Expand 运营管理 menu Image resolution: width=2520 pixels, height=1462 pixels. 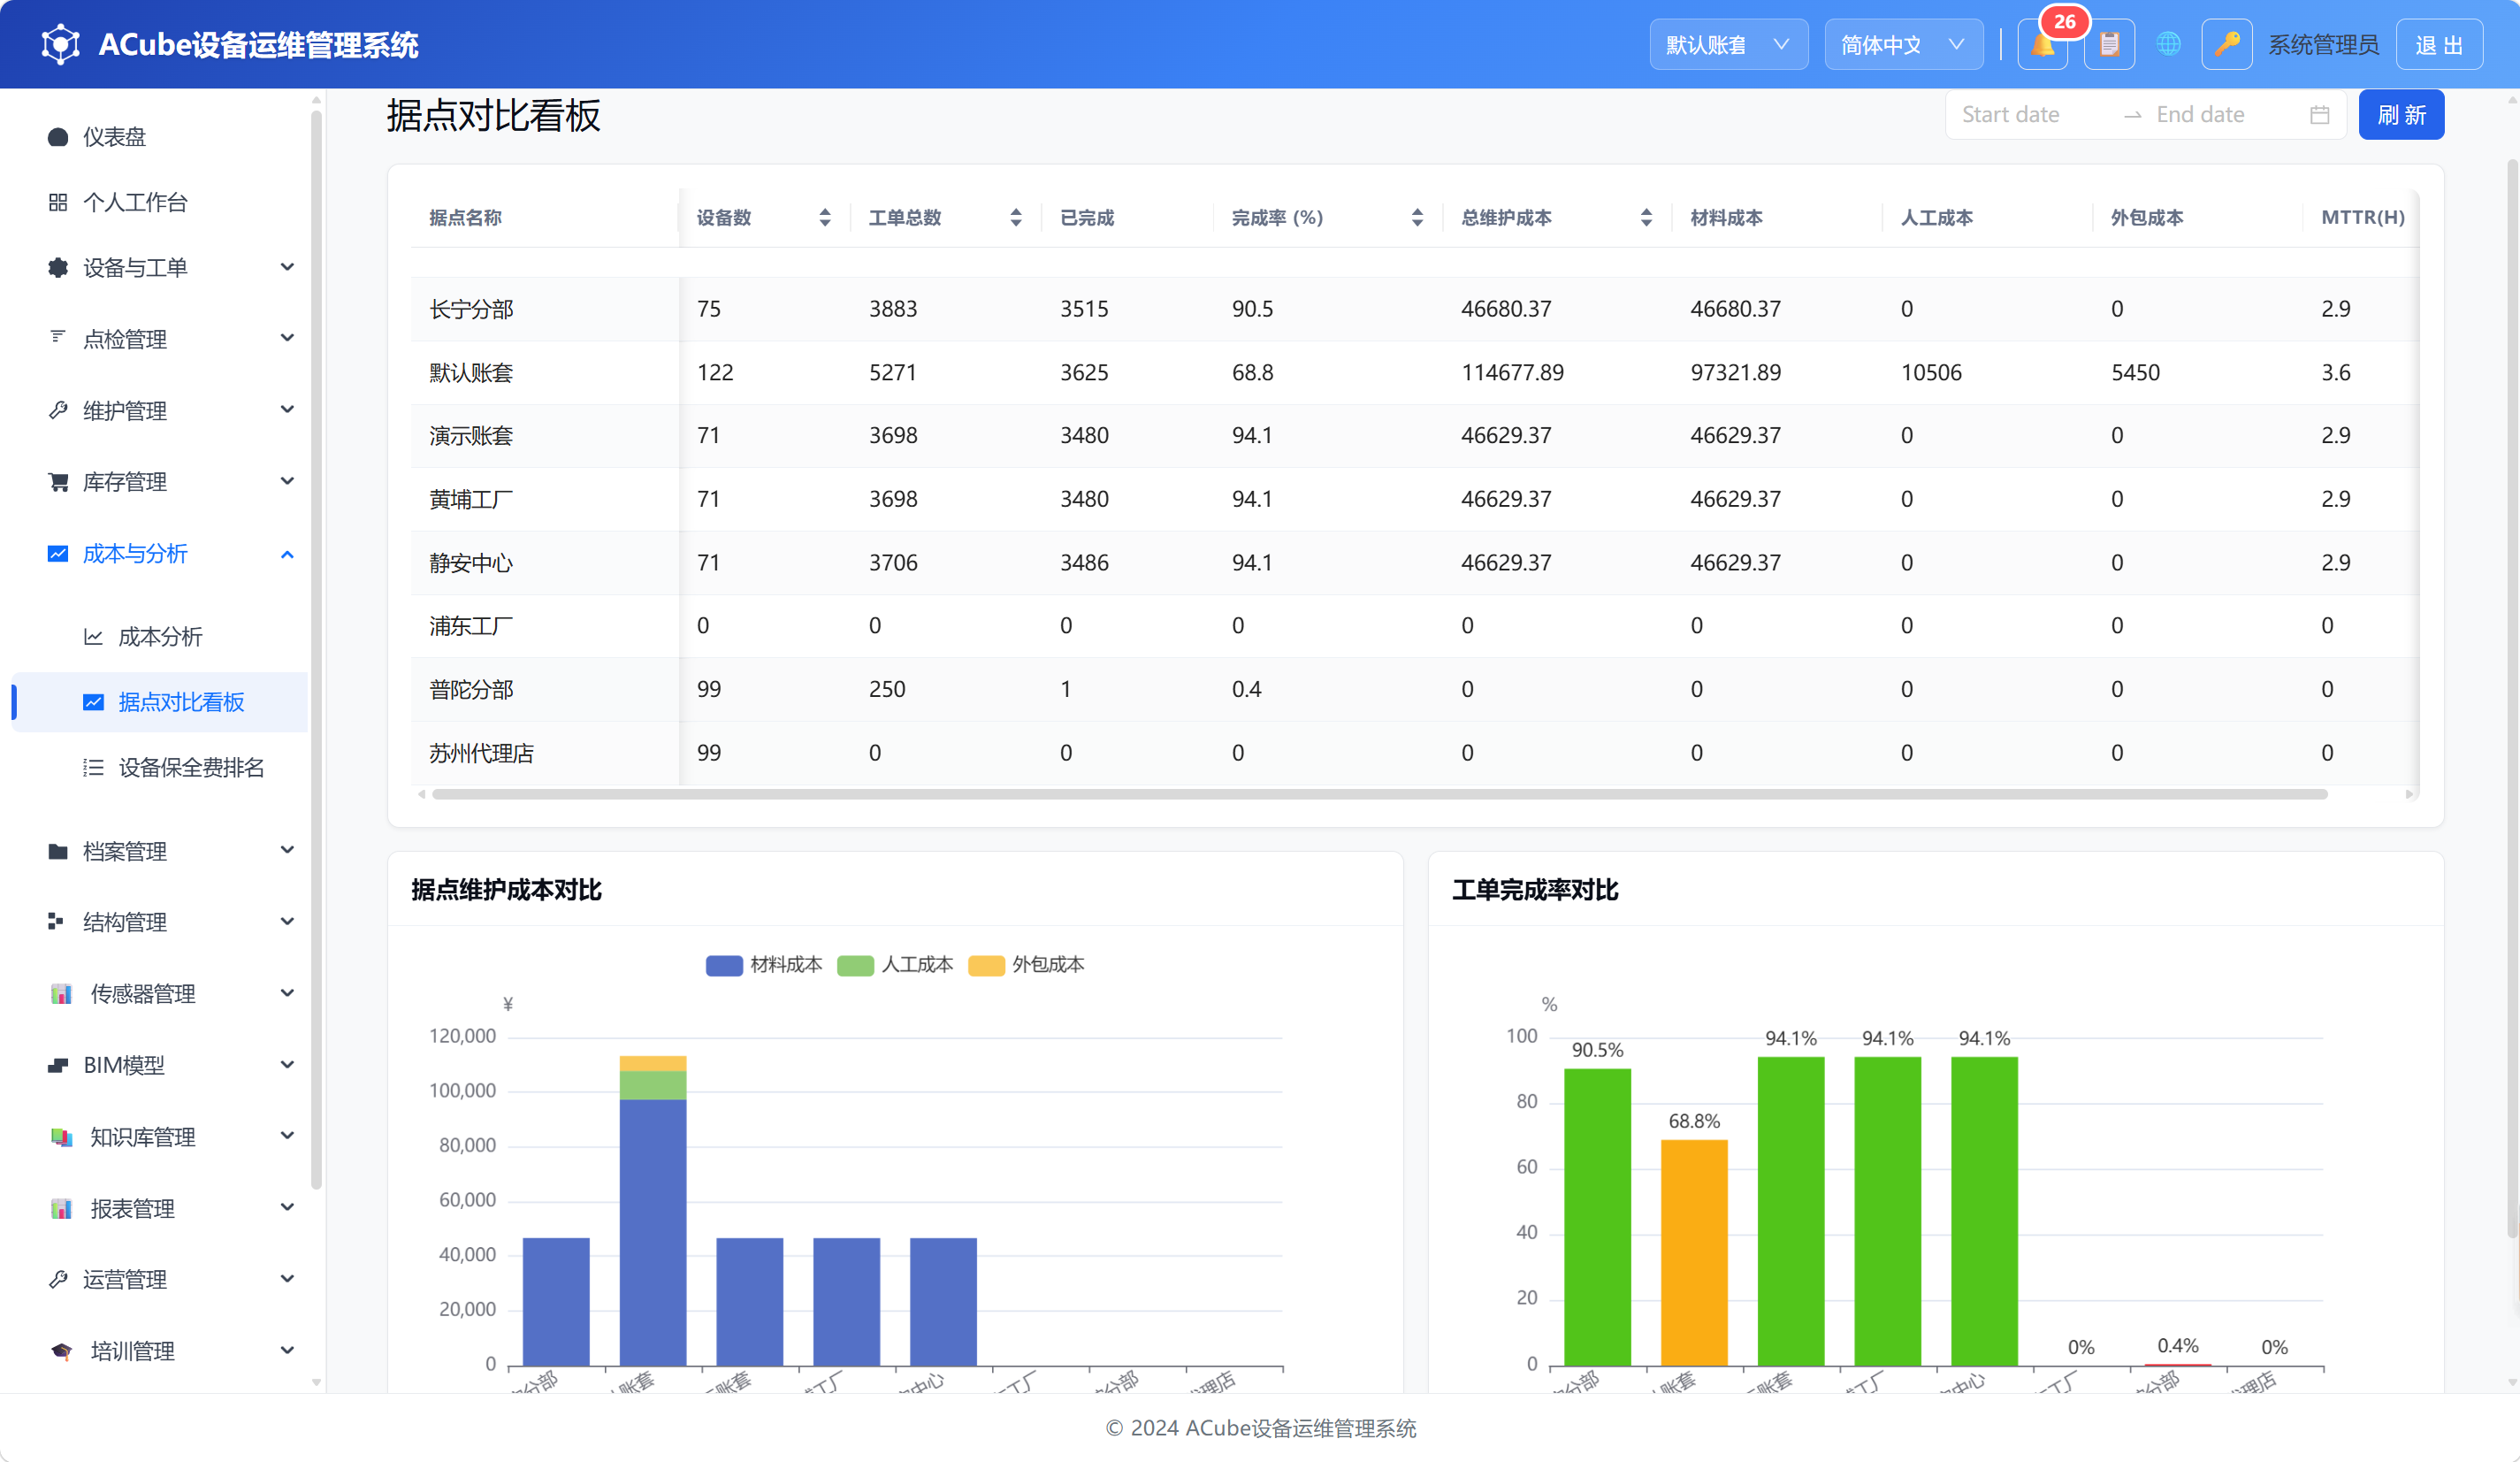(x=160, y=1280)
